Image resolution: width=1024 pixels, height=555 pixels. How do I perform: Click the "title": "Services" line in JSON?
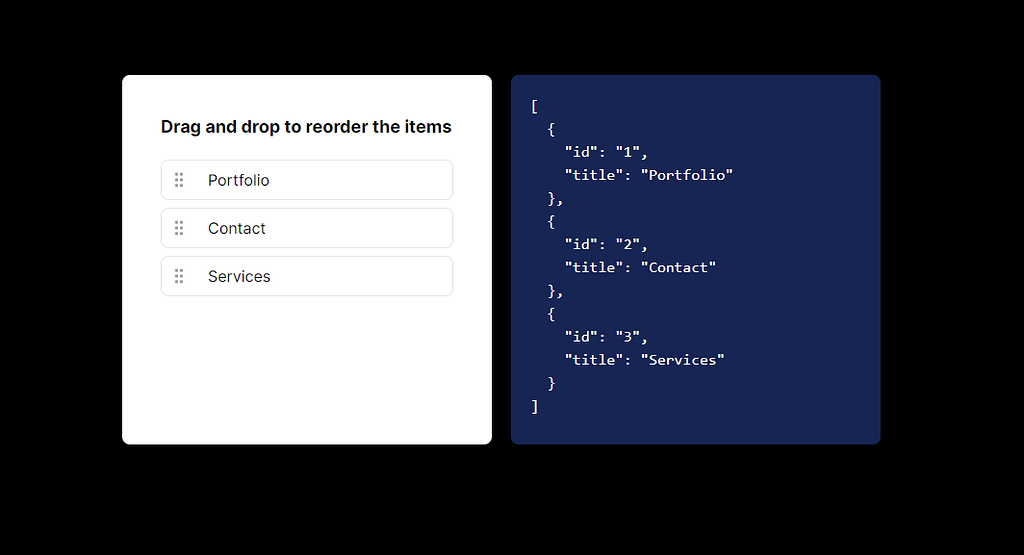pos(645,360)
